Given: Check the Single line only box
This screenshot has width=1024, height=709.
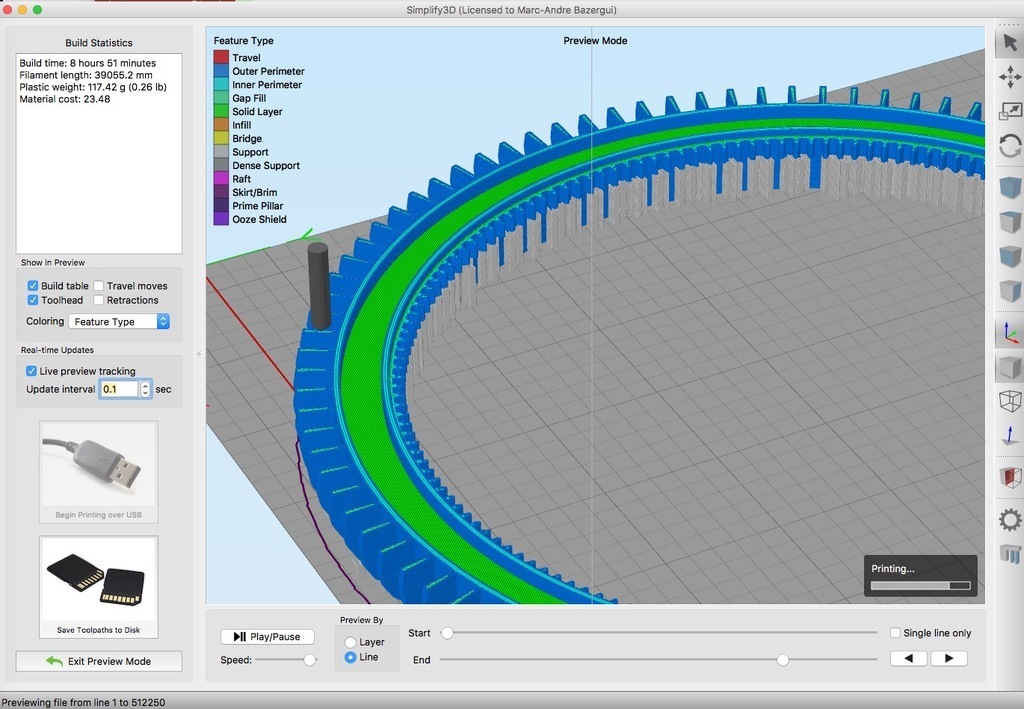Looking at the screenshot, I should pyautogui.click(x=895, y=633).
